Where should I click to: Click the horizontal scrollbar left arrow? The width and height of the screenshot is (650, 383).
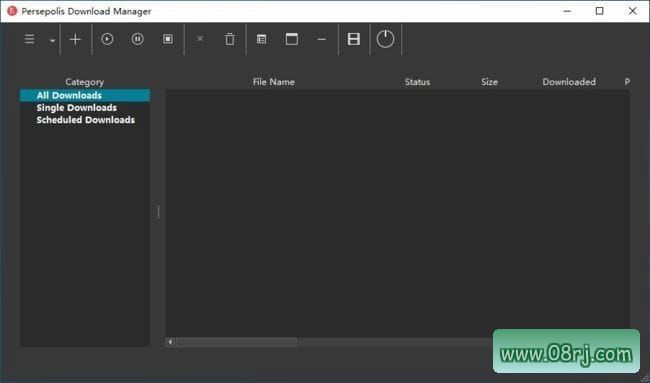point(170,342)
